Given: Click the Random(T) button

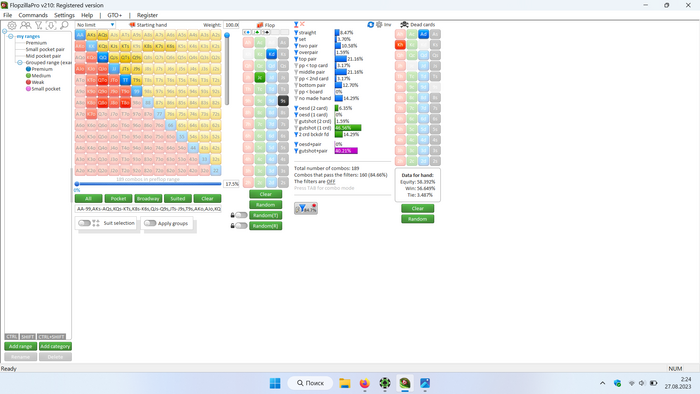Looking at the screenshot, I should pyautogui.click(x=266, y=216).
